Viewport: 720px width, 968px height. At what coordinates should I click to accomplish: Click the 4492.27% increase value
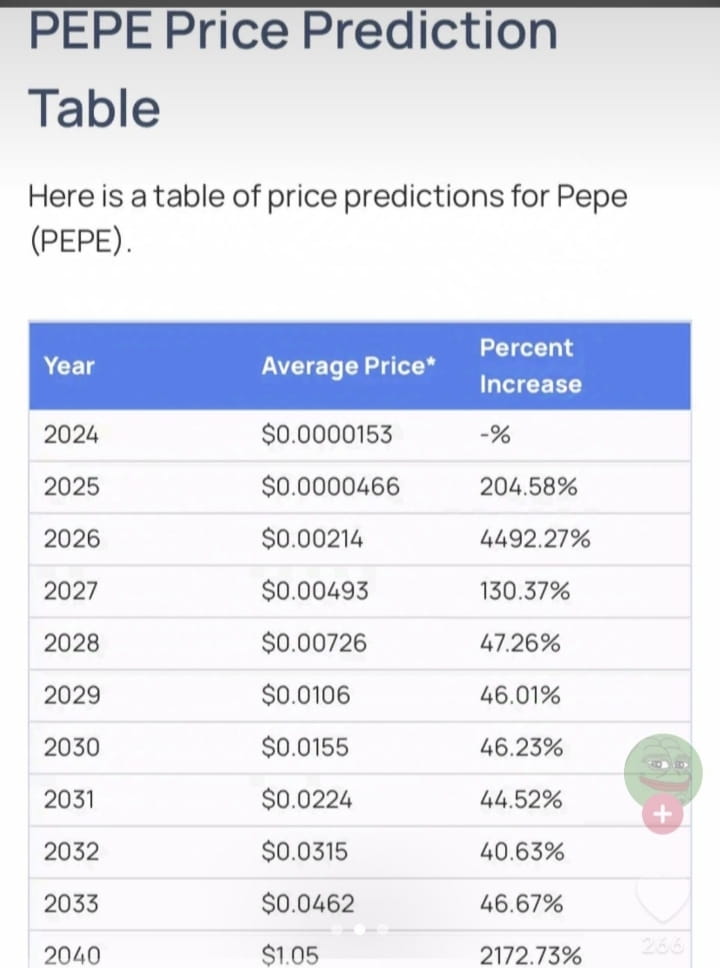click(535, 539)
